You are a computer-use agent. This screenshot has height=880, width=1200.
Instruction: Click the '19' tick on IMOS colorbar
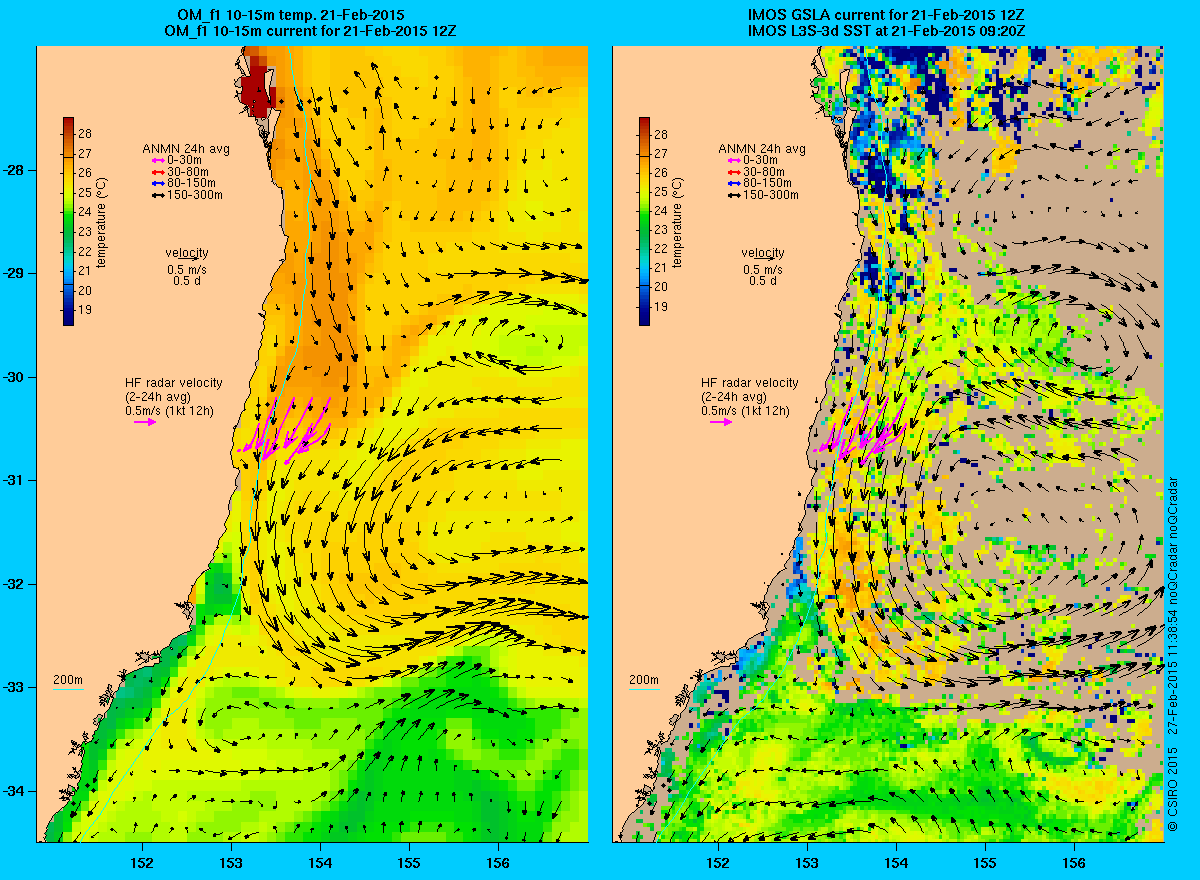tap(661, 307)
